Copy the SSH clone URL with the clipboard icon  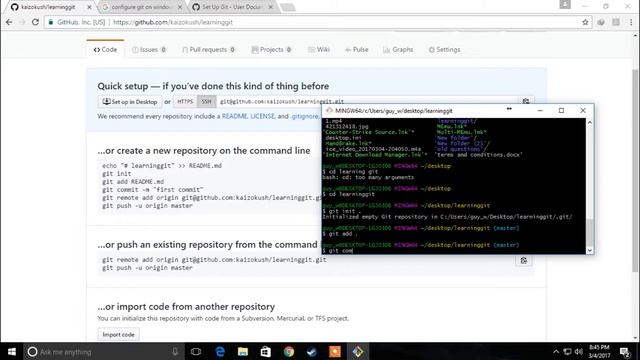pos(526,101)
